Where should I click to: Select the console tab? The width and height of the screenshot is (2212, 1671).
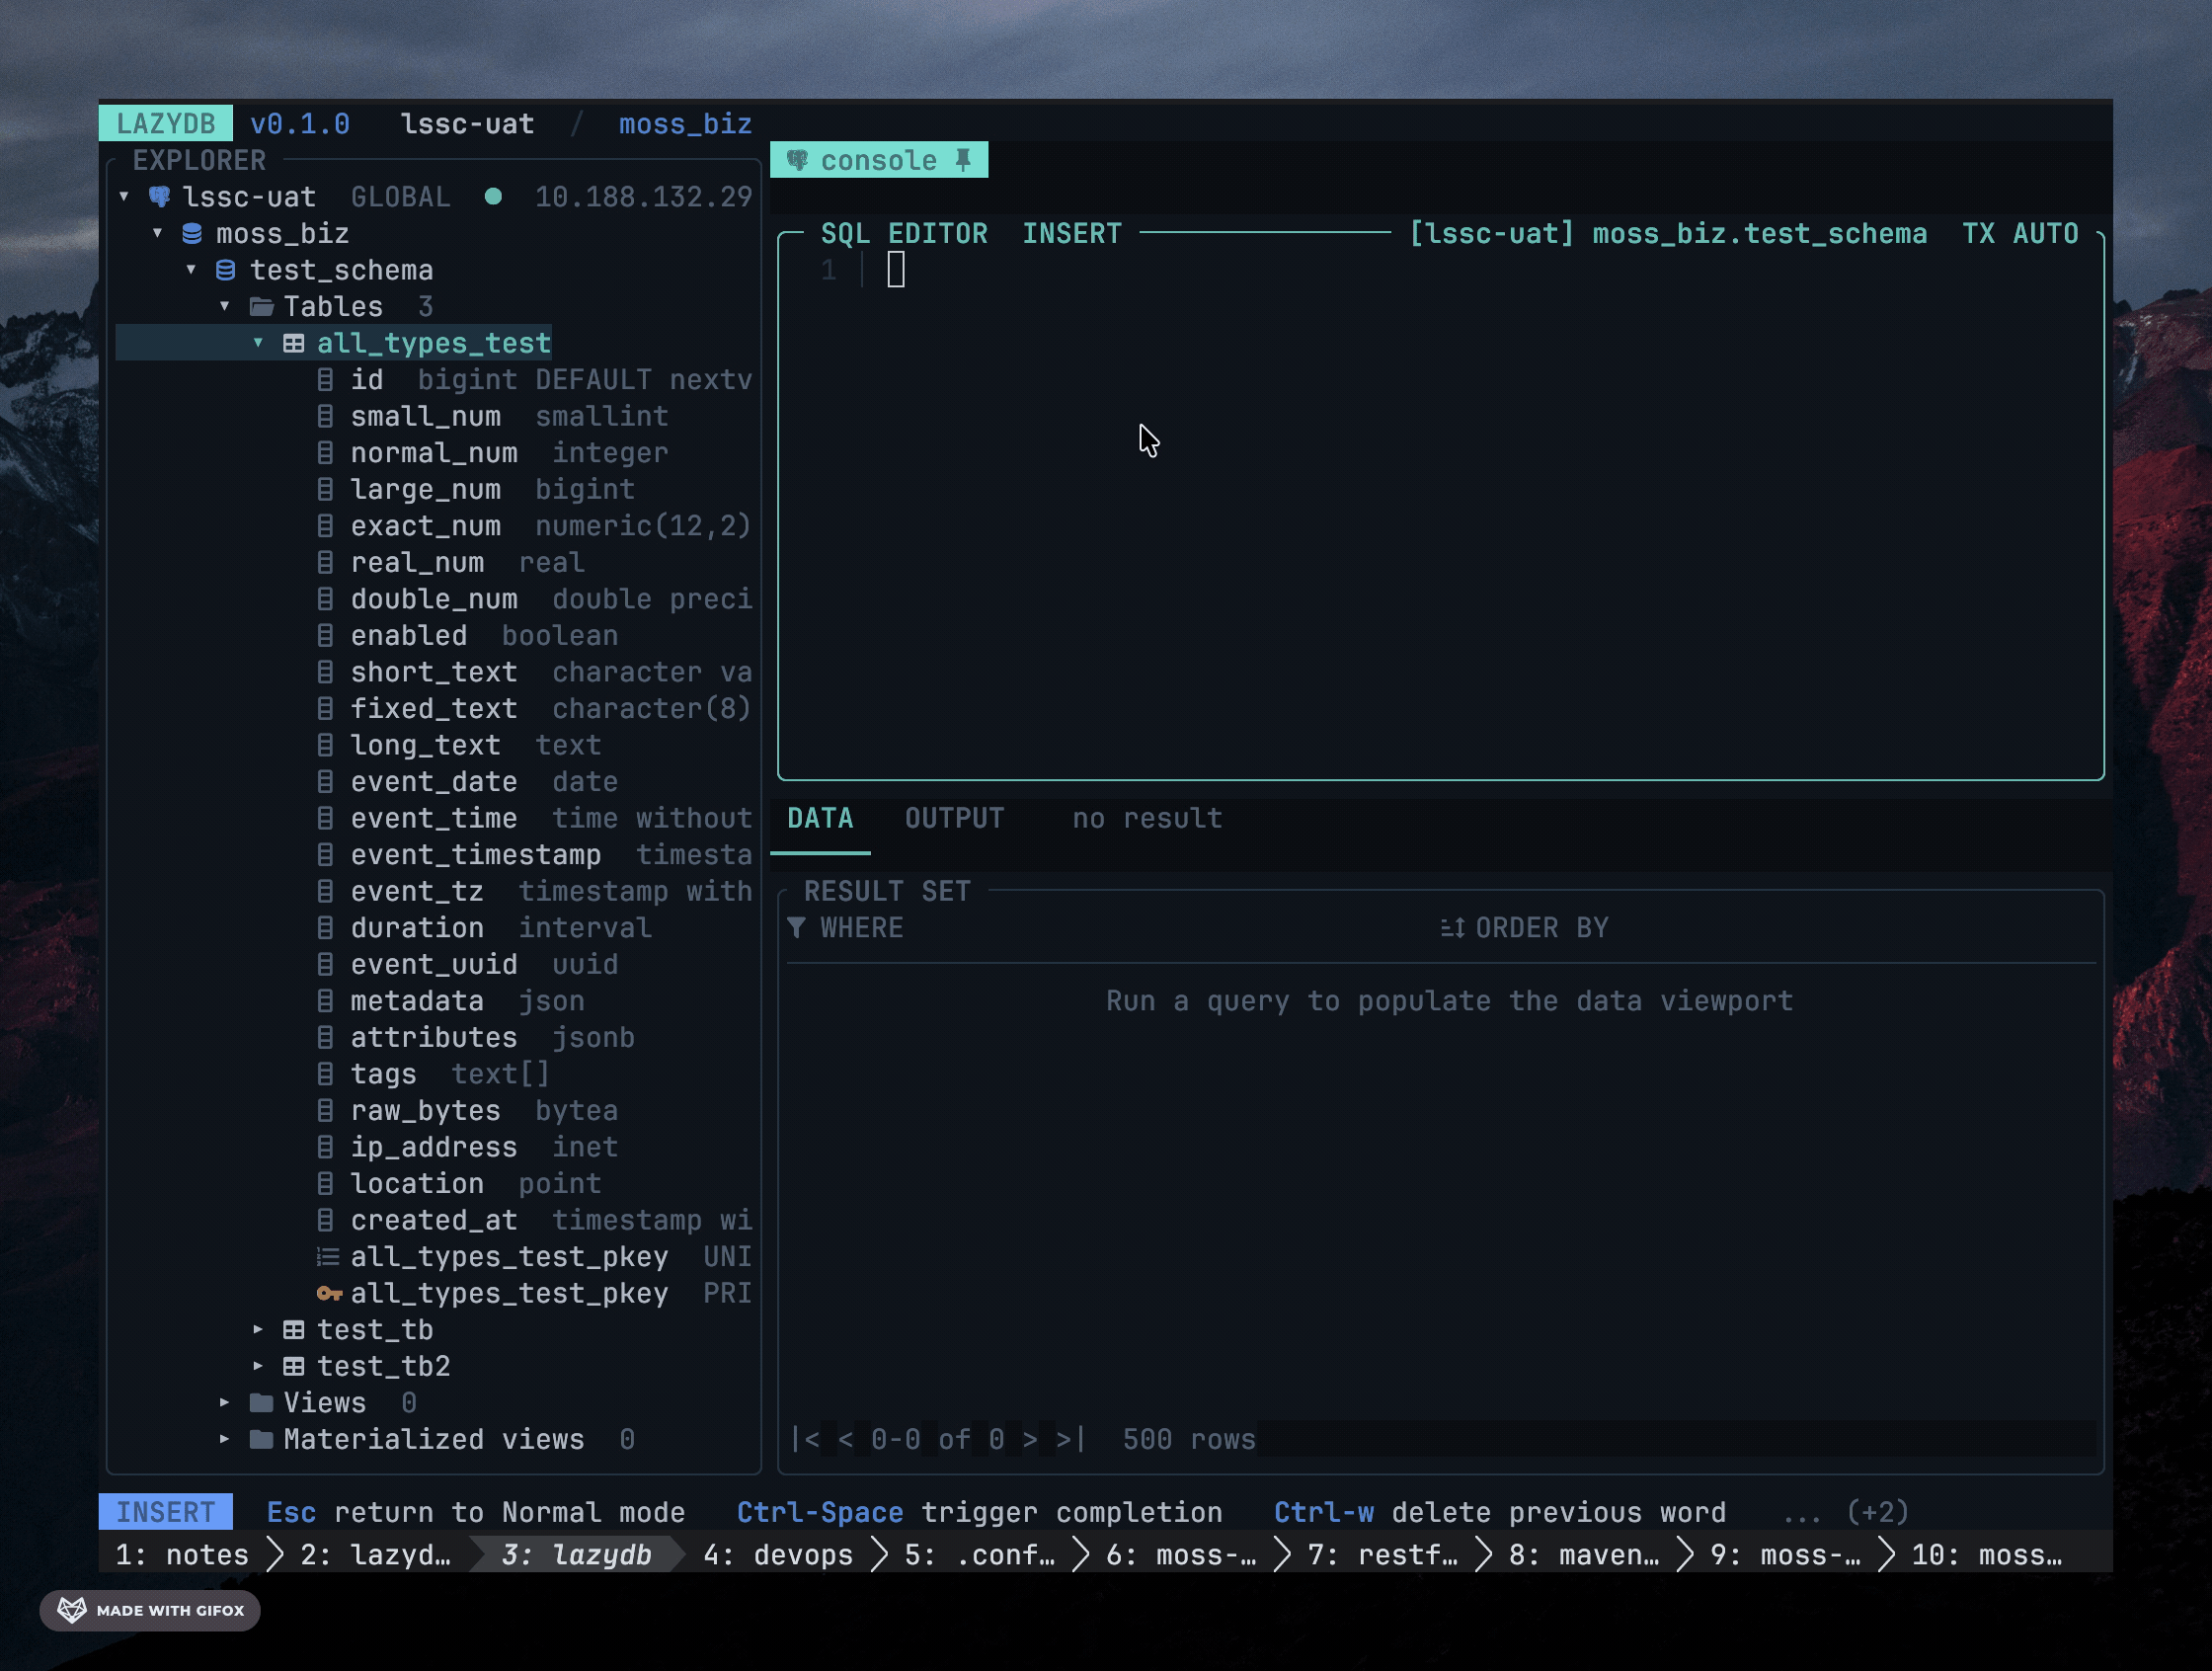[879, 160]
